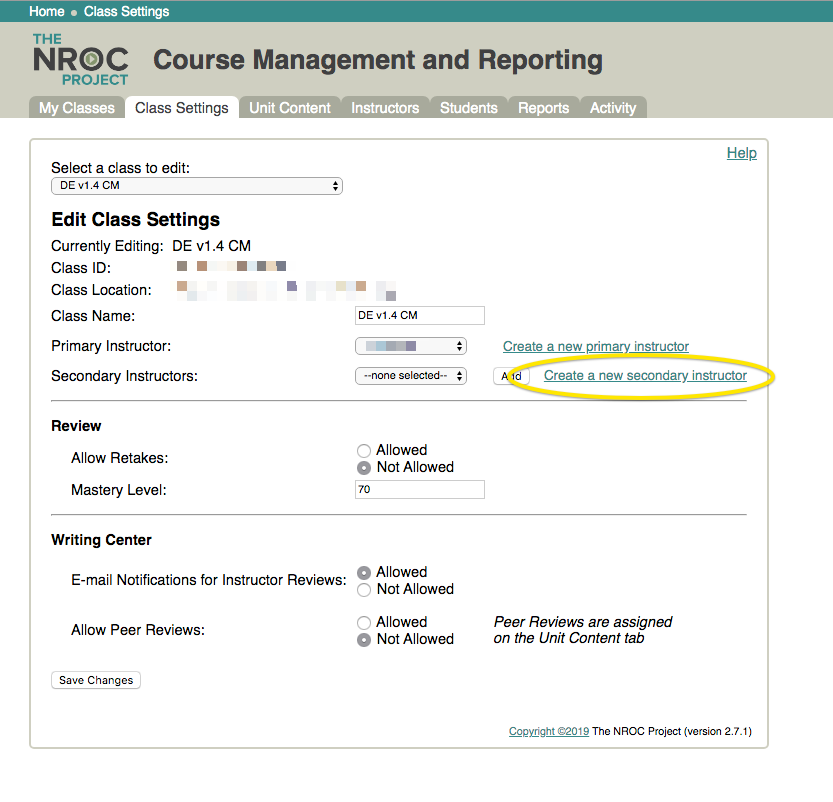
Task: Open the Unit Content tab
Action: (x=290, y=108)
